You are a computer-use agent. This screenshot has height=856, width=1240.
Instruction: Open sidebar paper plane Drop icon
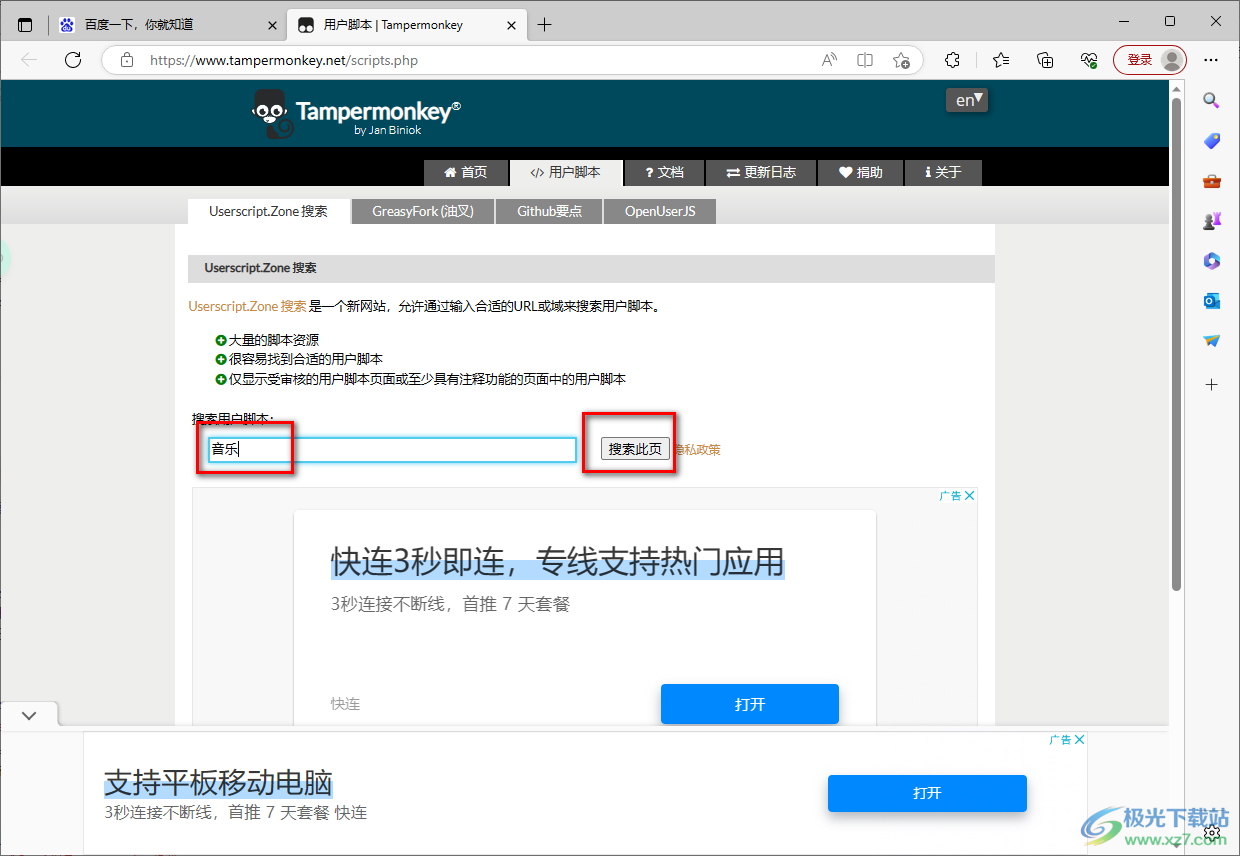[x=1211, y=341]
